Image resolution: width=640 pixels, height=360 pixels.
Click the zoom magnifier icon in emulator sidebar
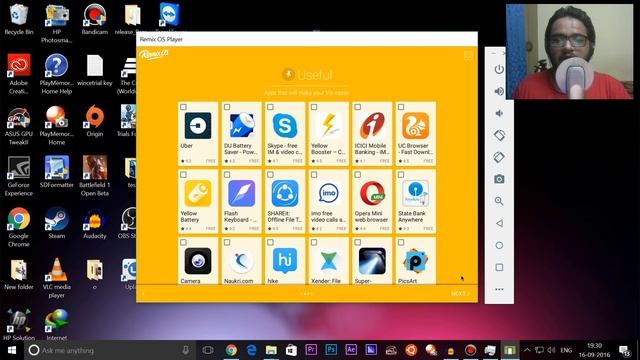point(499,201)
